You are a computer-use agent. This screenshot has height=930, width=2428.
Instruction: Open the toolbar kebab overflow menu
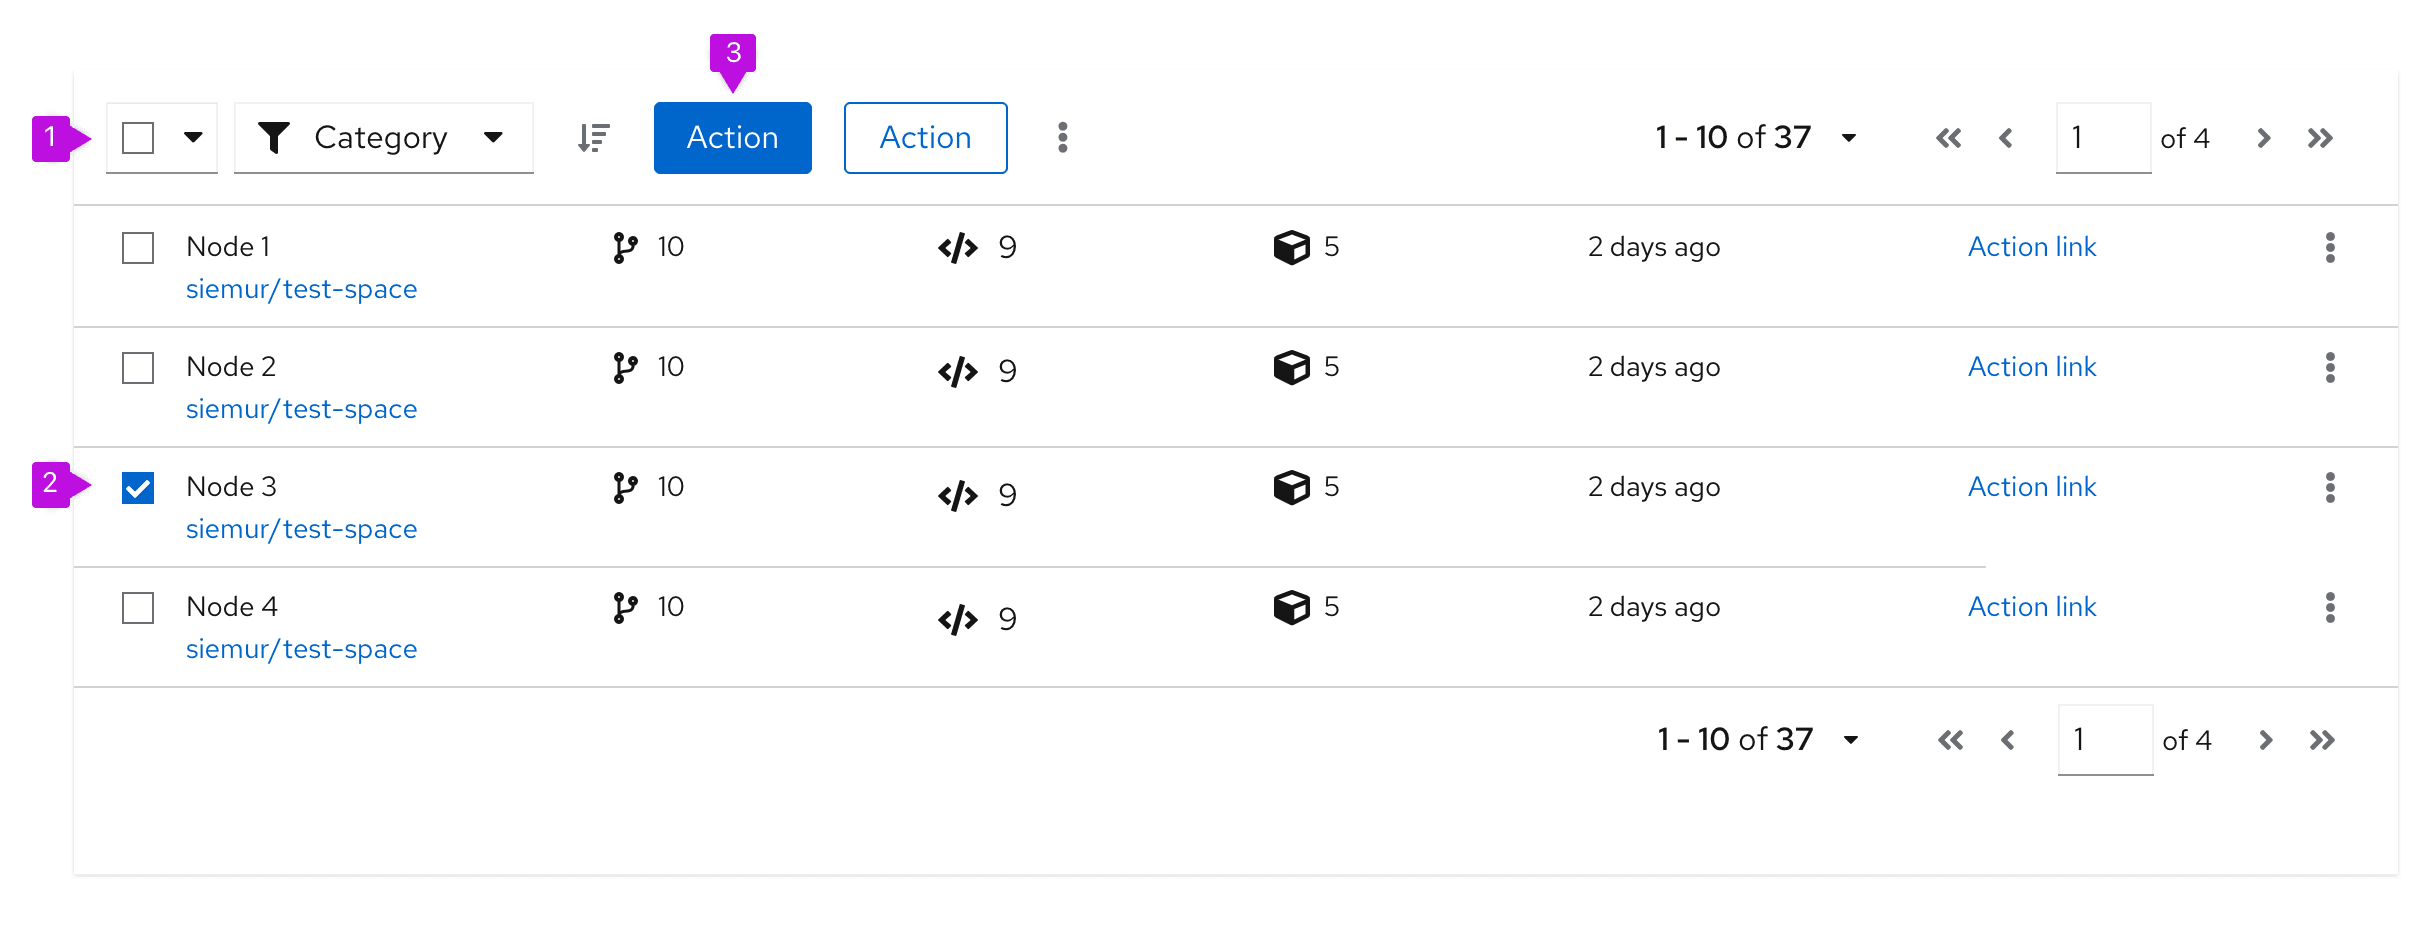point(1062,138)
